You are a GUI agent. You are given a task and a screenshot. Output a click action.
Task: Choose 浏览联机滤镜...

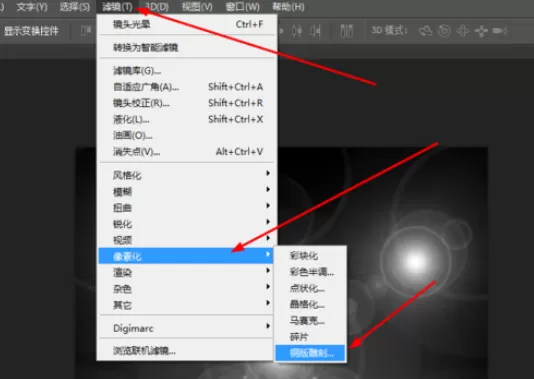tap(187, 351)
